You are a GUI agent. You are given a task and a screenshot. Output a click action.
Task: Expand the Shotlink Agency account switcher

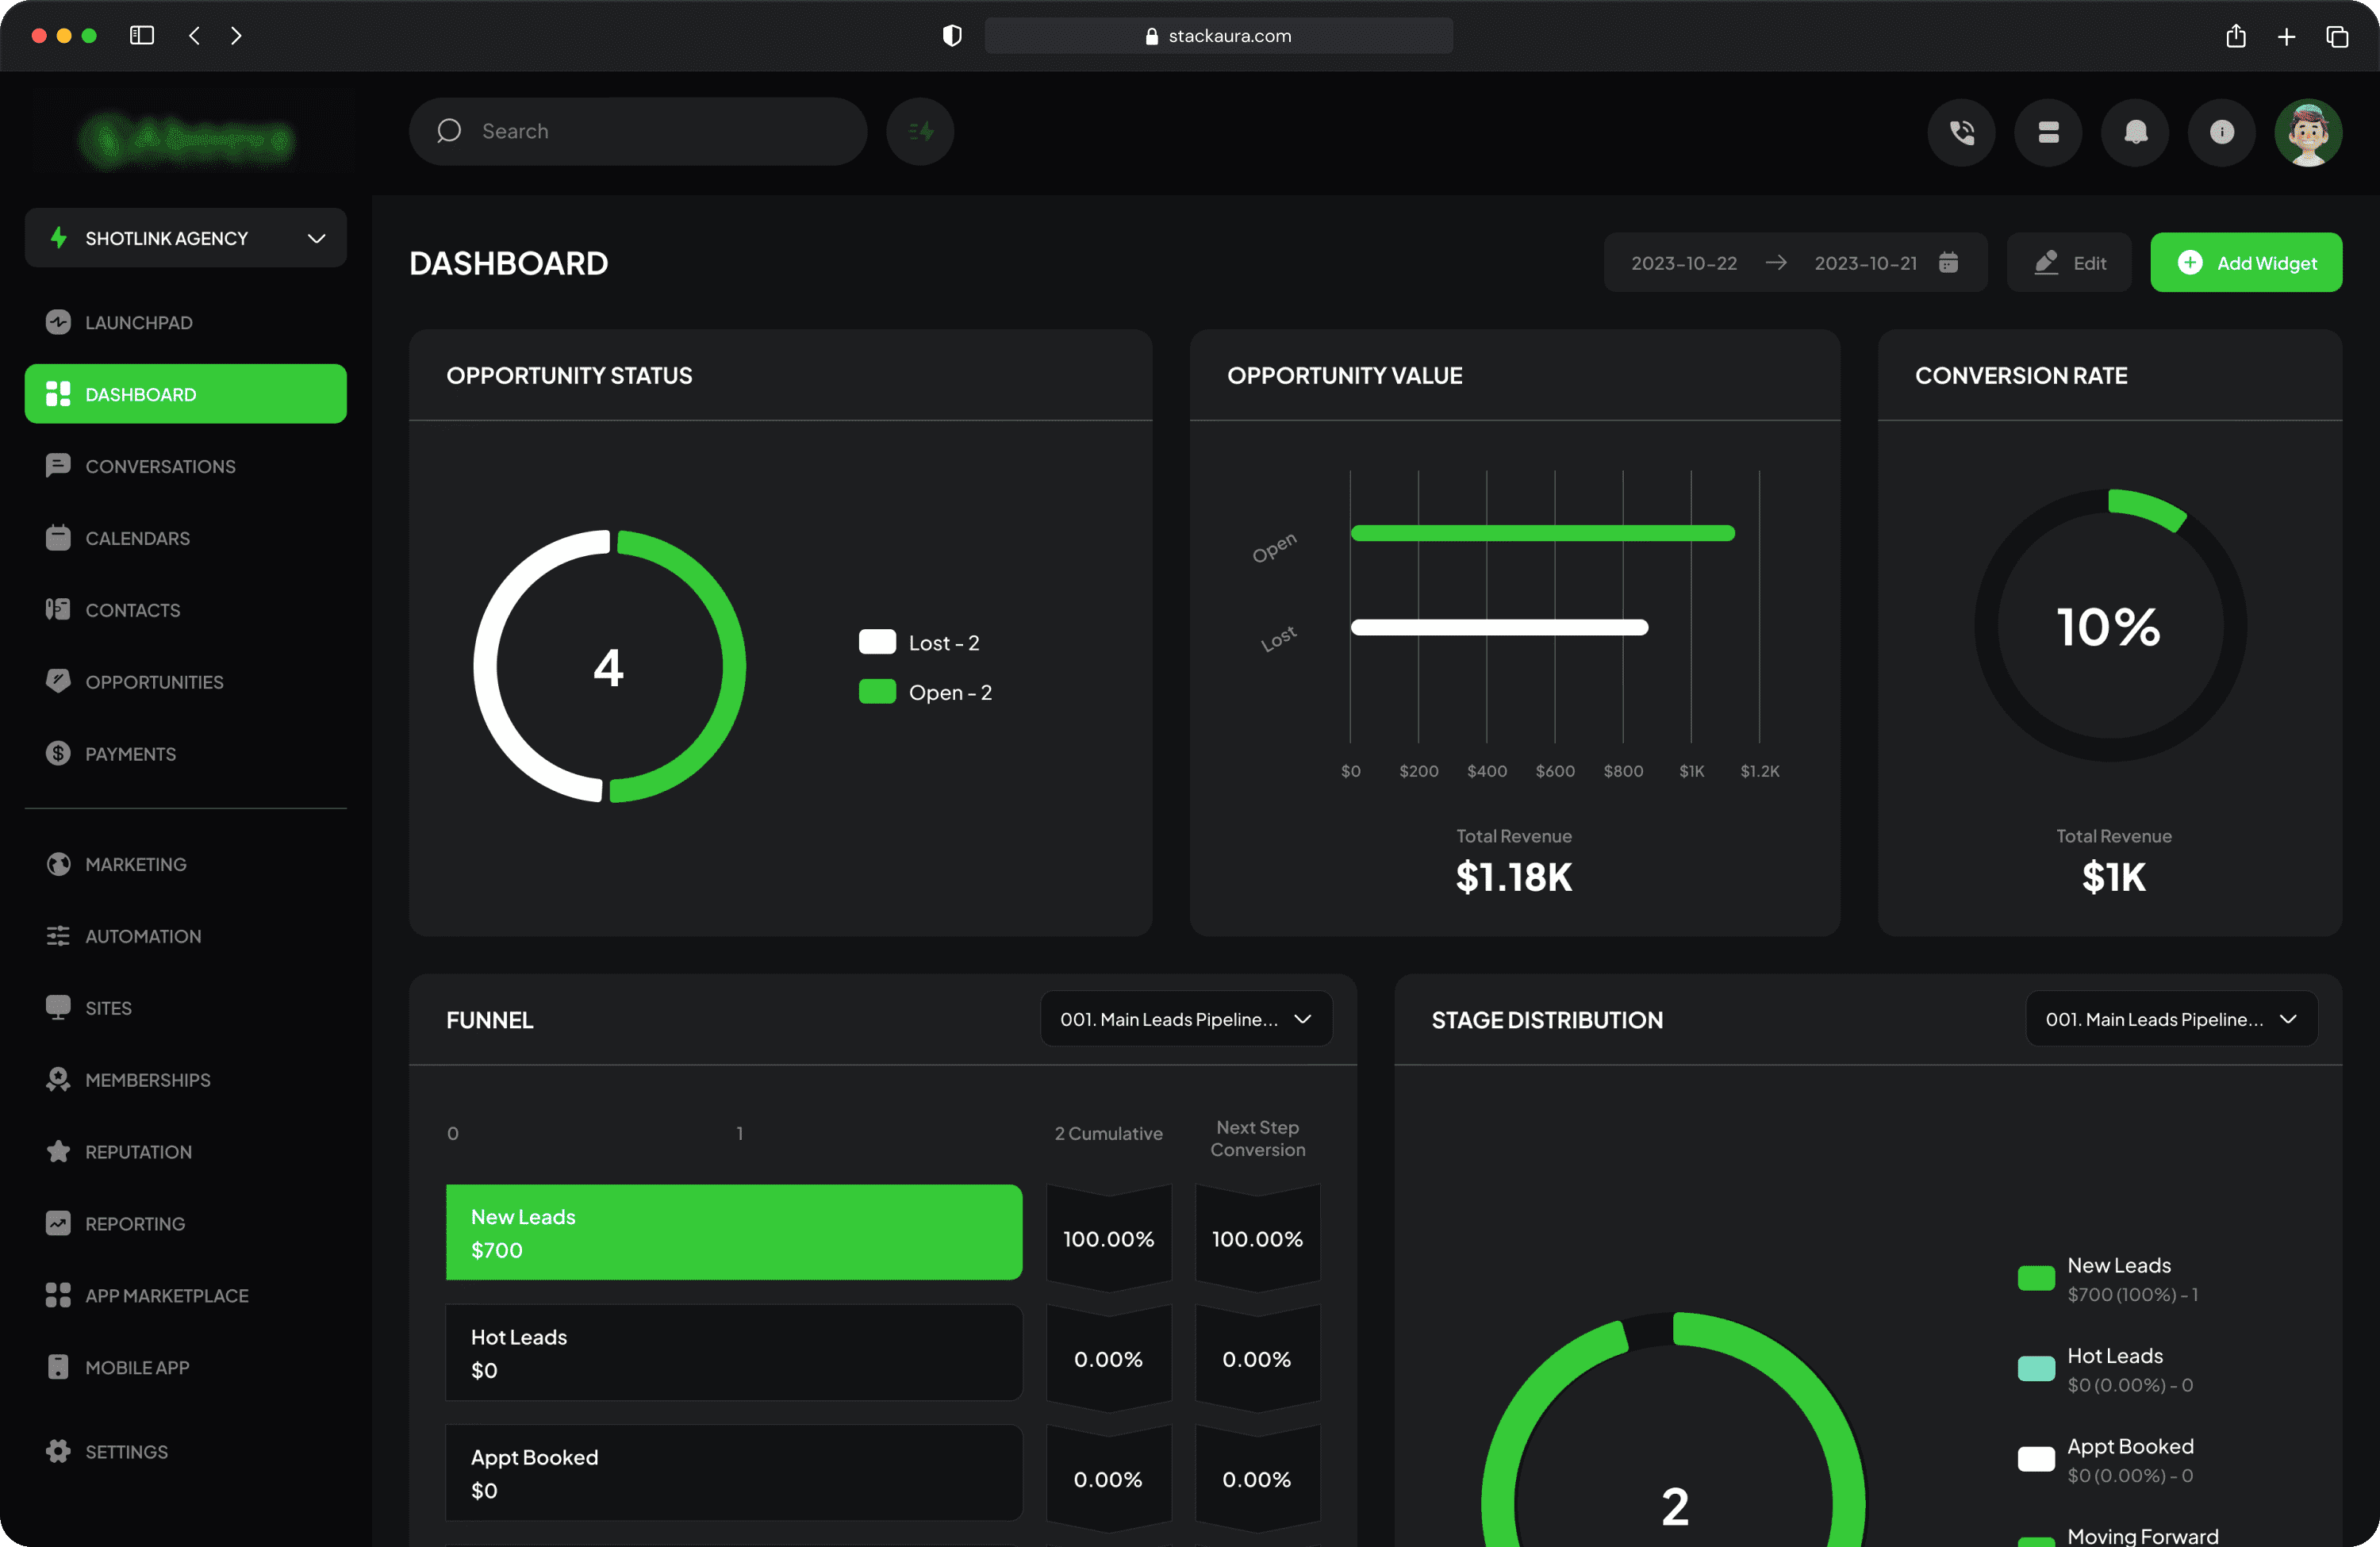click(x=185, y=238)
